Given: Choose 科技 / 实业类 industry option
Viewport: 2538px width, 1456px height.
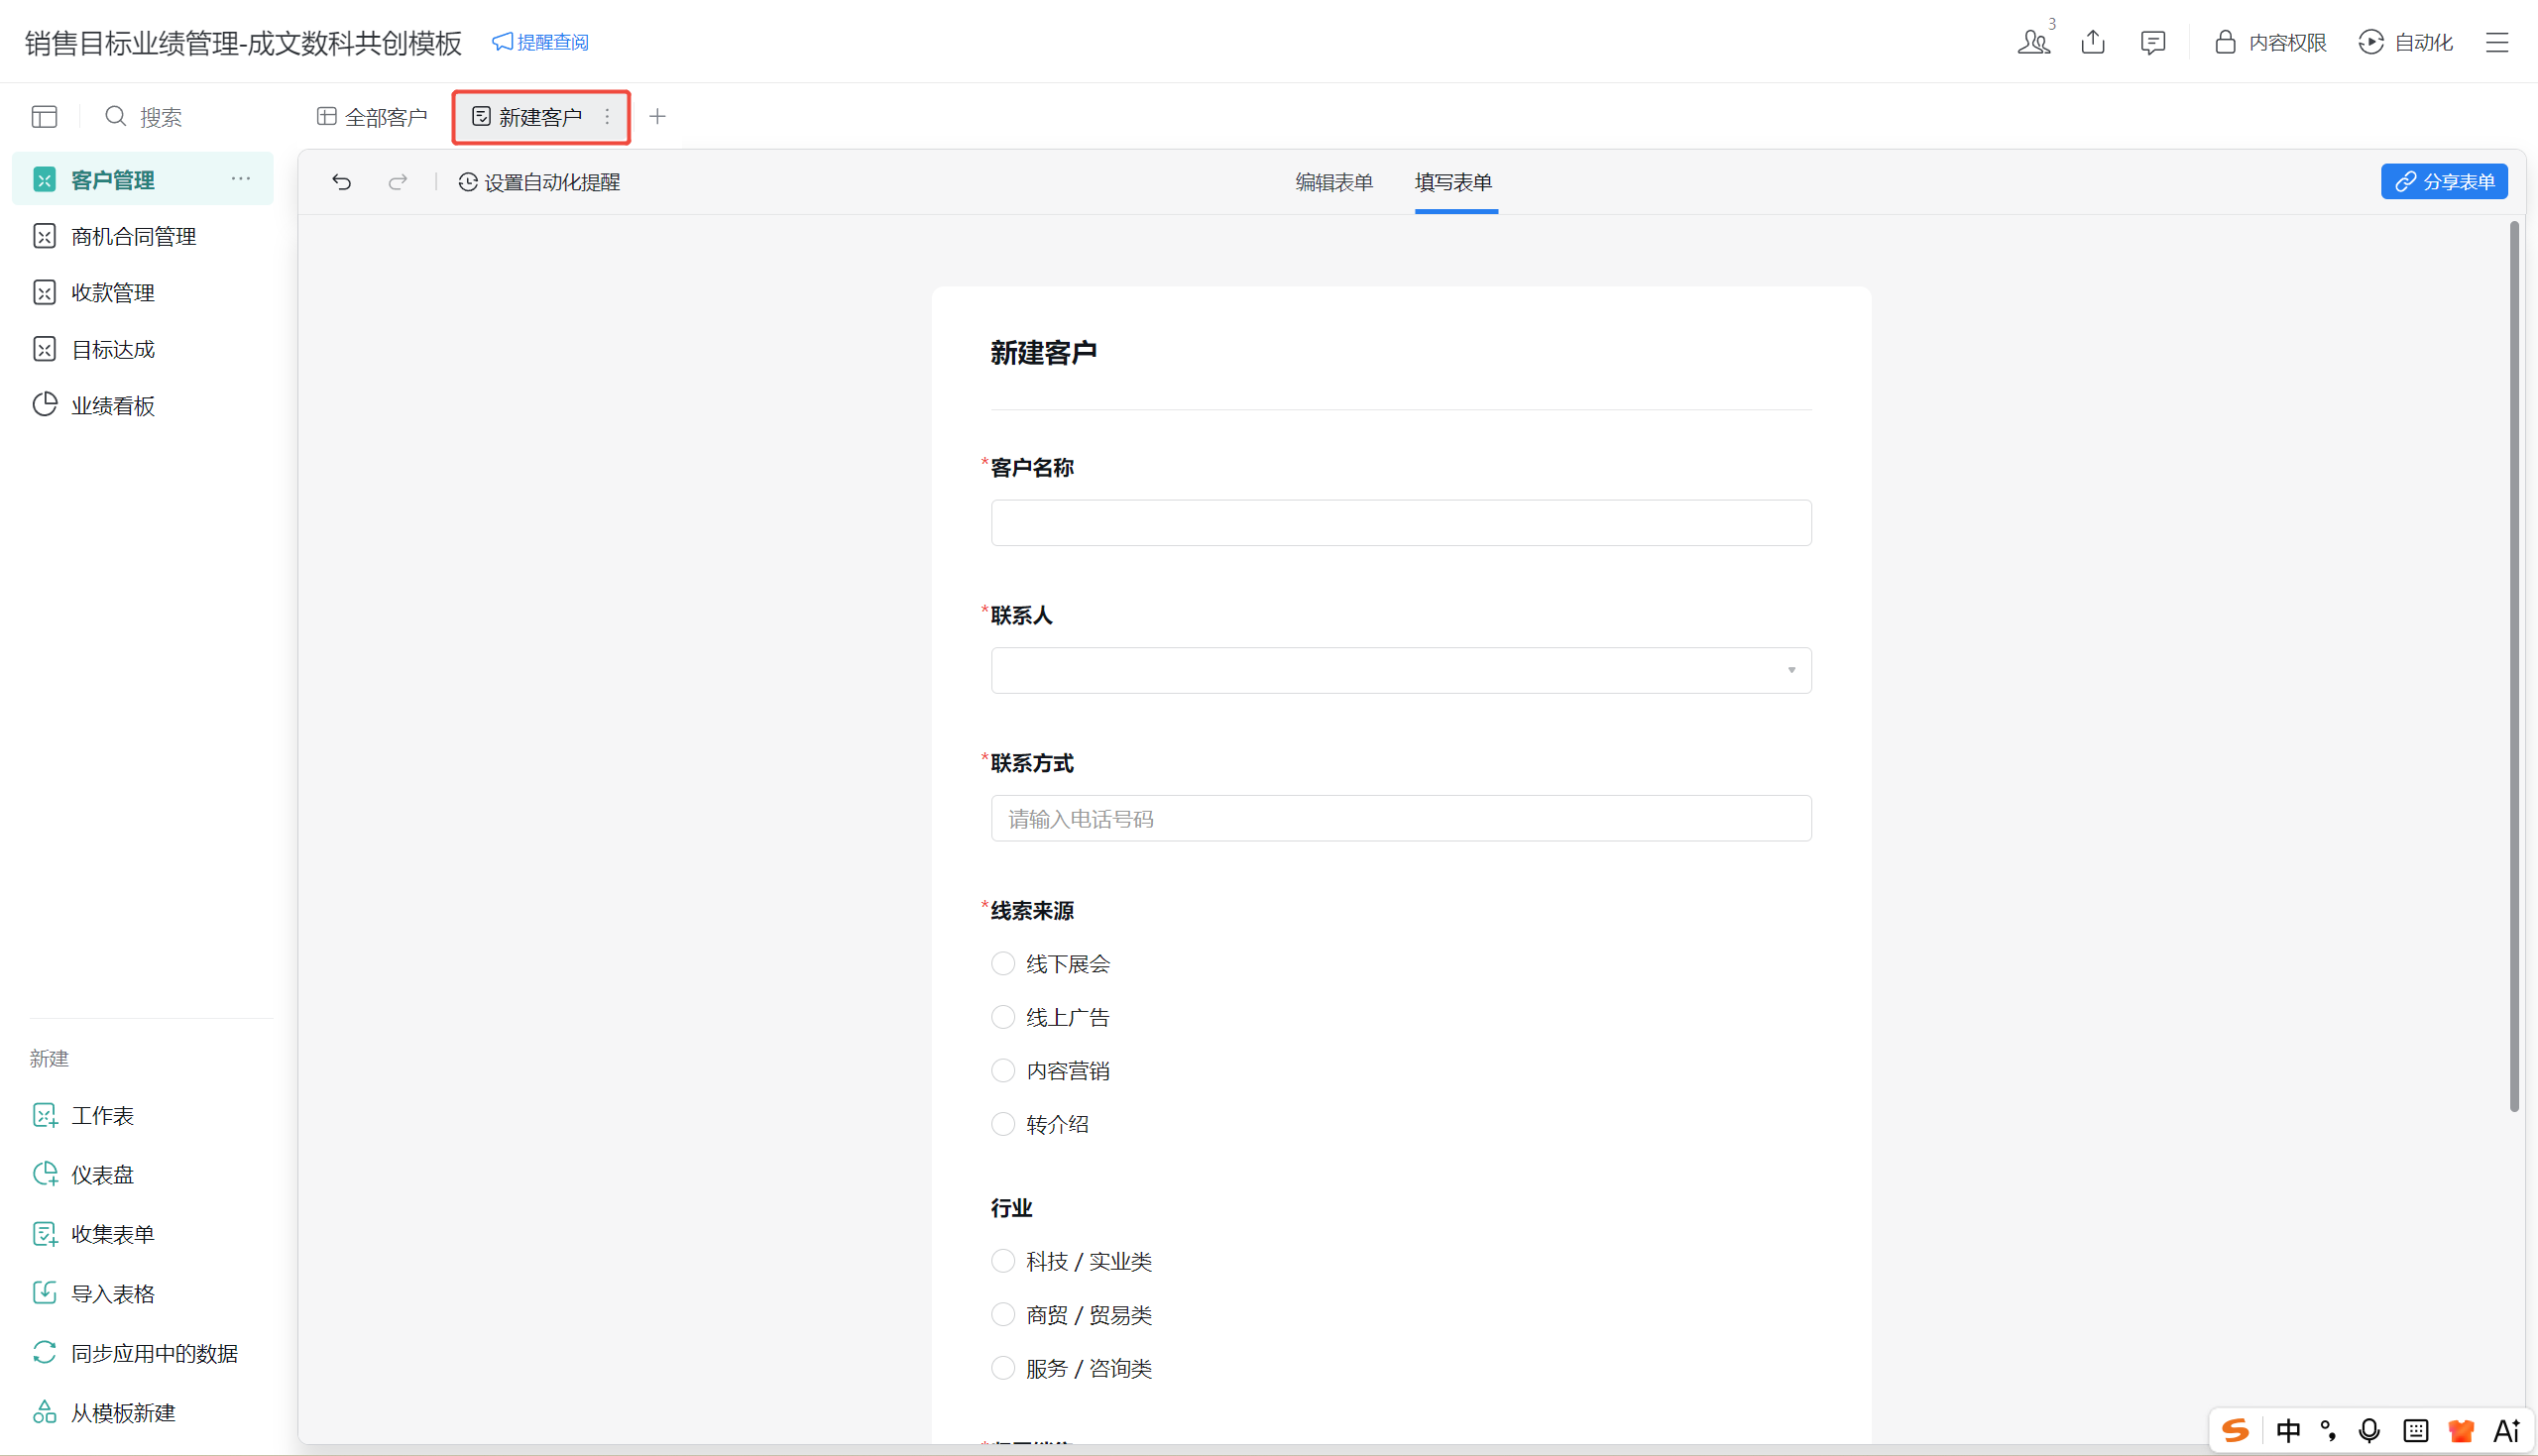Looking at the screenshot, I should tap(1003, 1261).
